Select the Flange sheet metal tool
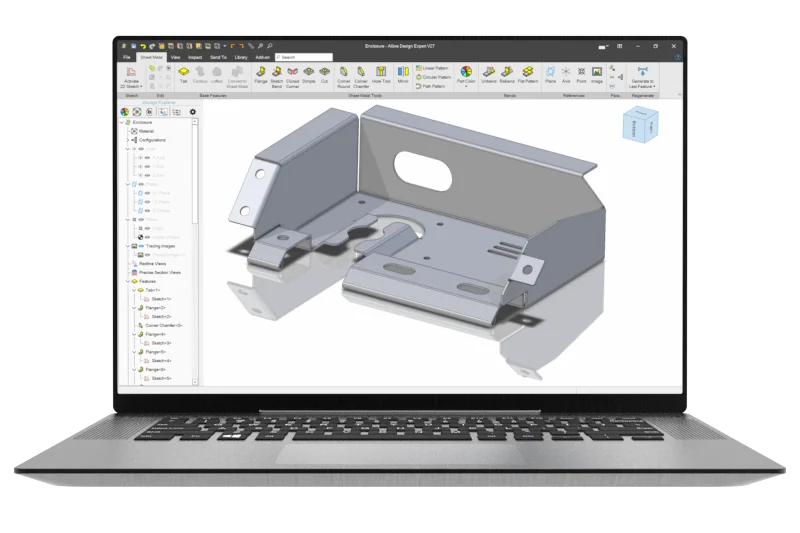 261,75
